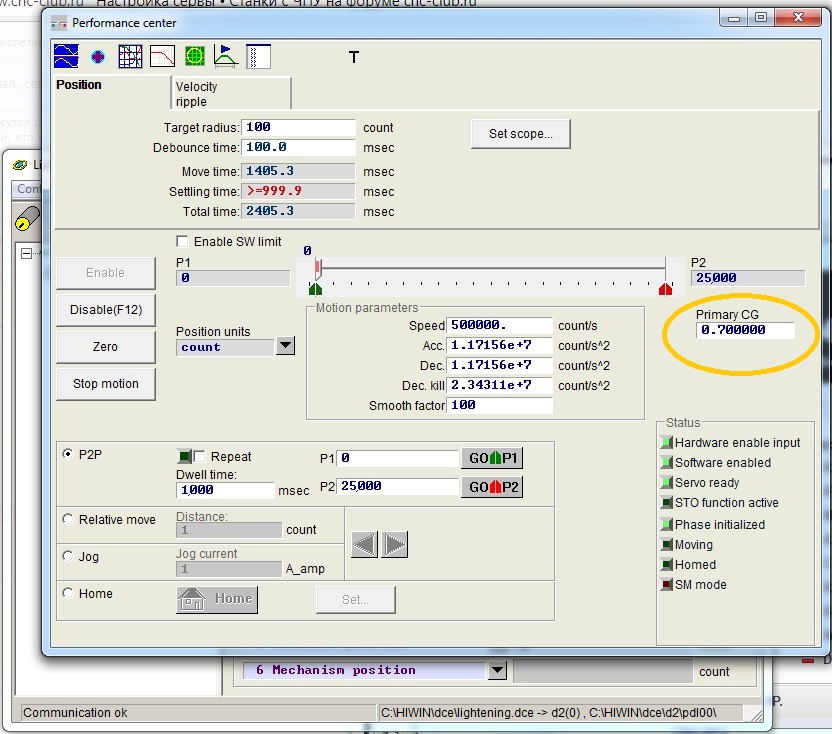Click the jog left arrow button
This screenshot has height=734, width=832.
click(365, 545)
